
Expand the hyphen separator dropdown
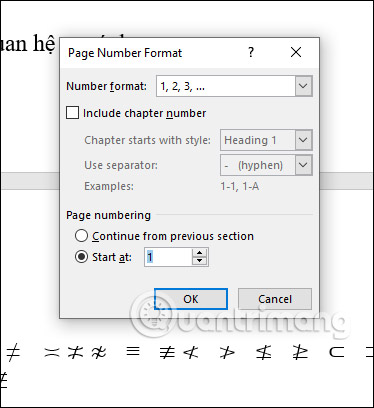tap(303, 165)
